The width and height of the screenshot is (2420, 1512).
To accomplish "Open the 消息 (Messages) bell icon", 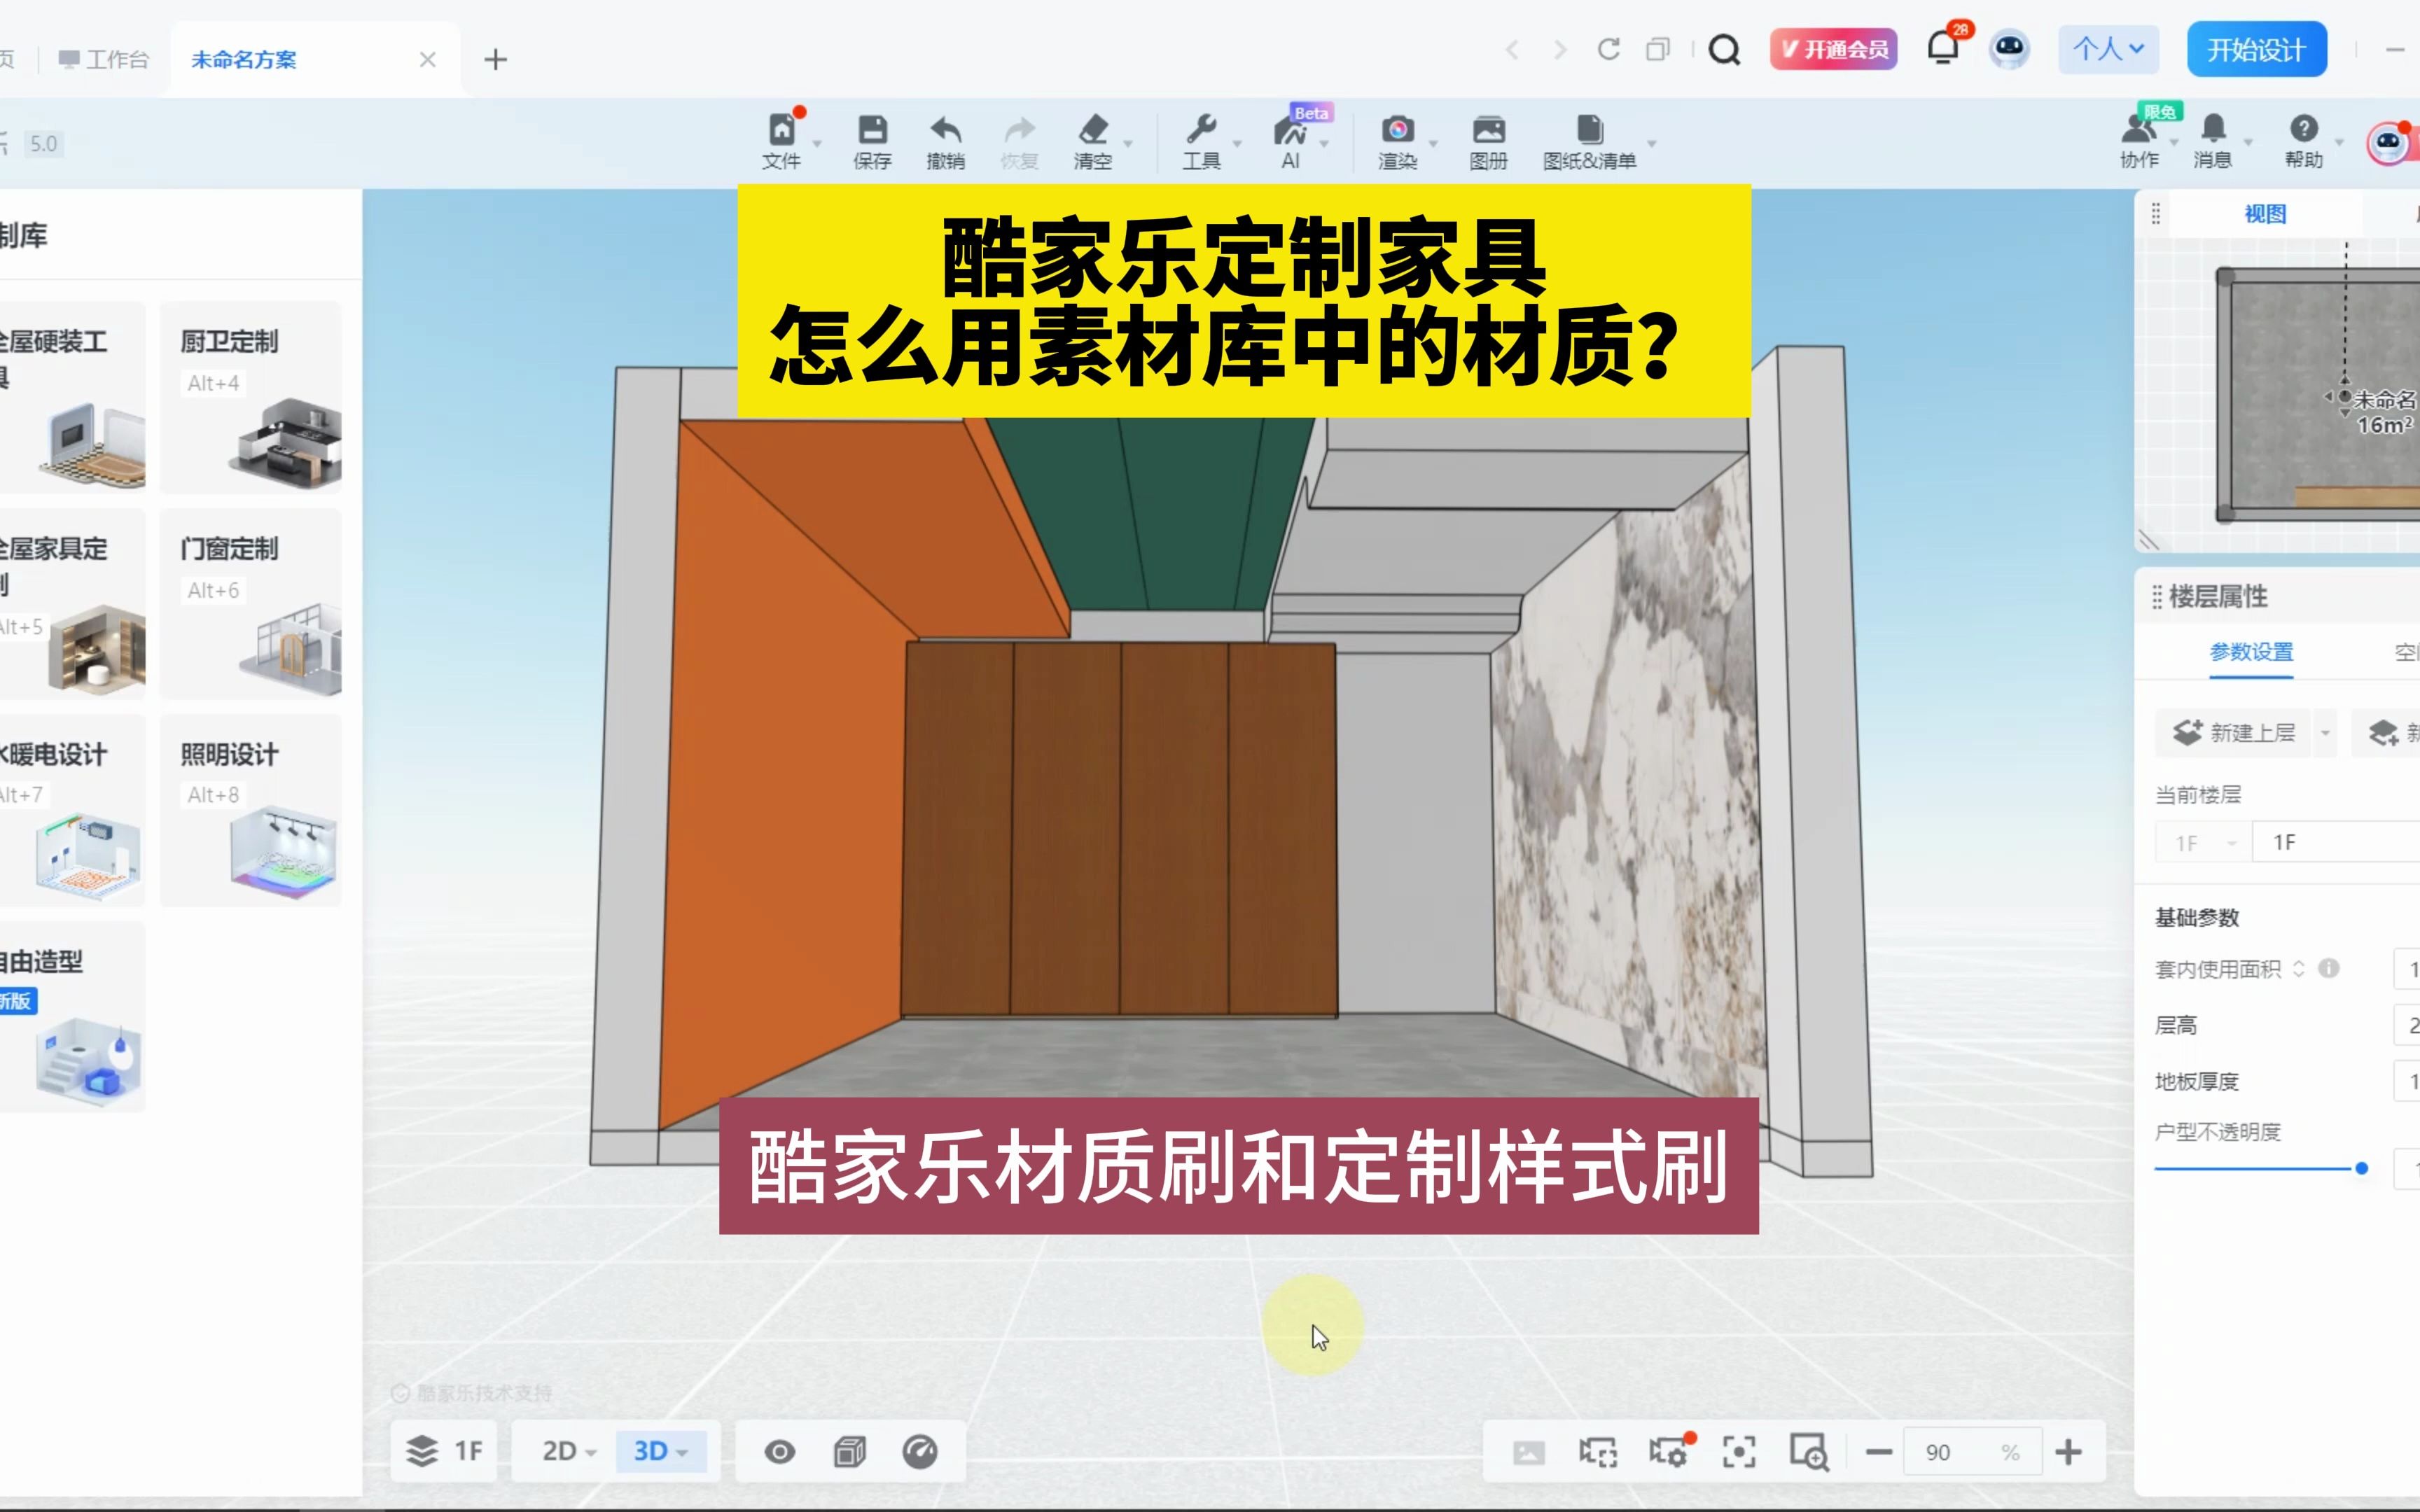I will [x=2213, y=129].
